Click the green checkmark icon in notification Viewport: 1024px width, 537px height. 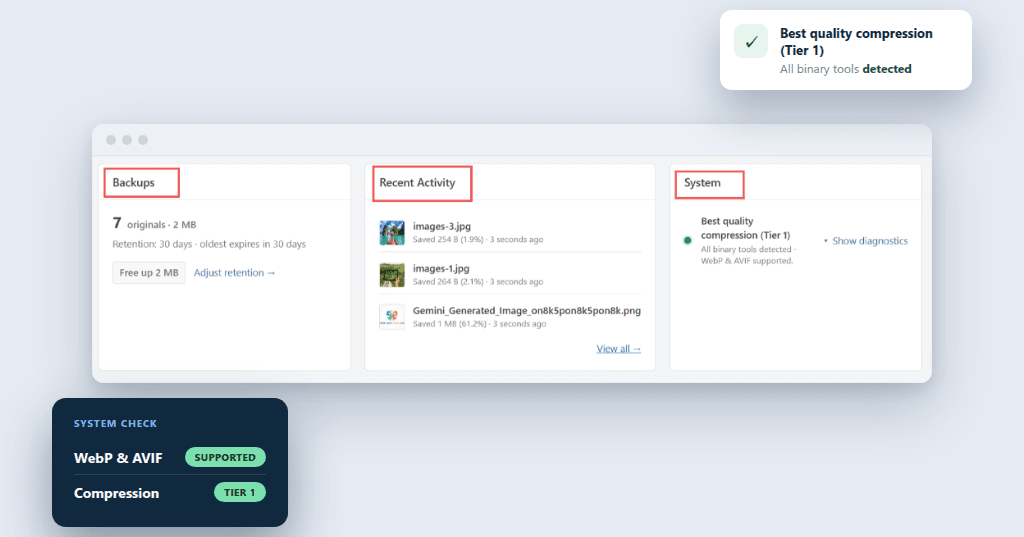point(751,42)
